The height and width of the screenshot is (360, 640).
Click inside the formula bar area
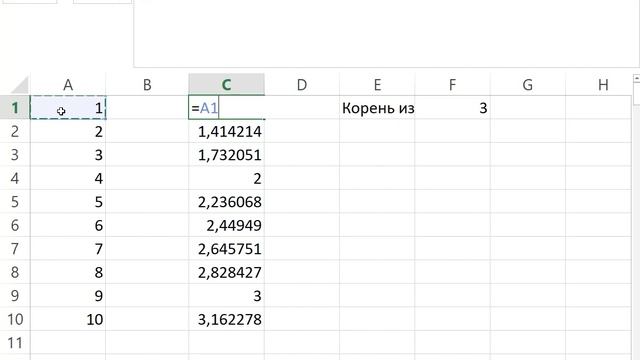coord(386,33)
